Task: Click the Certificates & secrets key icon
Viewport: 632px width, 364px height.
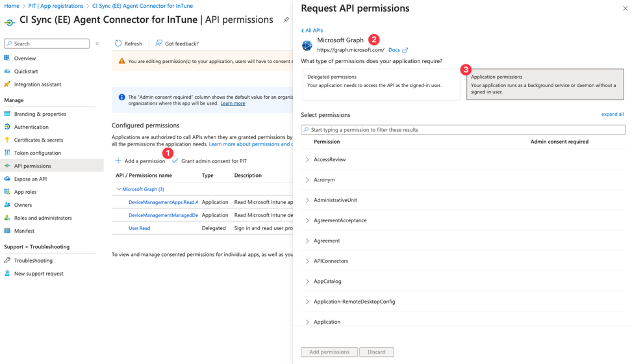Action: [7, 140]
